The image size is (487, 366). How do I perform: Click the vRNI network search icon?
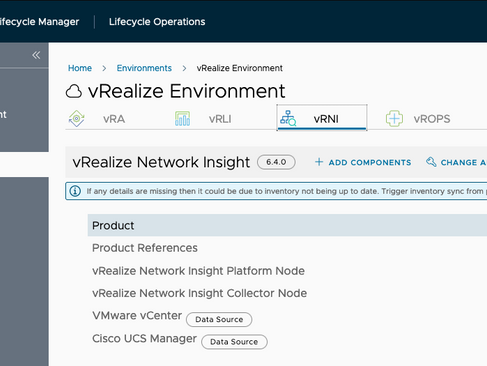coord(288,118)
